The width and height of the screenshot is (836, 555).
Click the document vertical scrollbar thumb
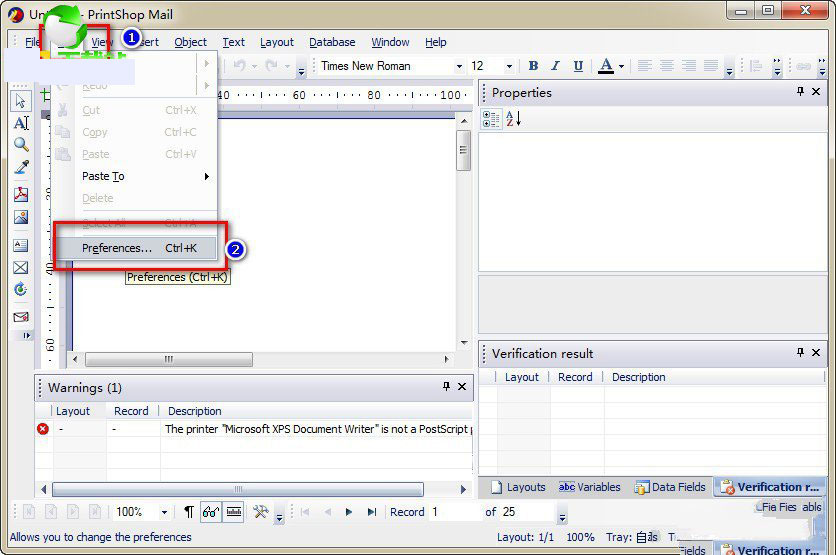463,150
